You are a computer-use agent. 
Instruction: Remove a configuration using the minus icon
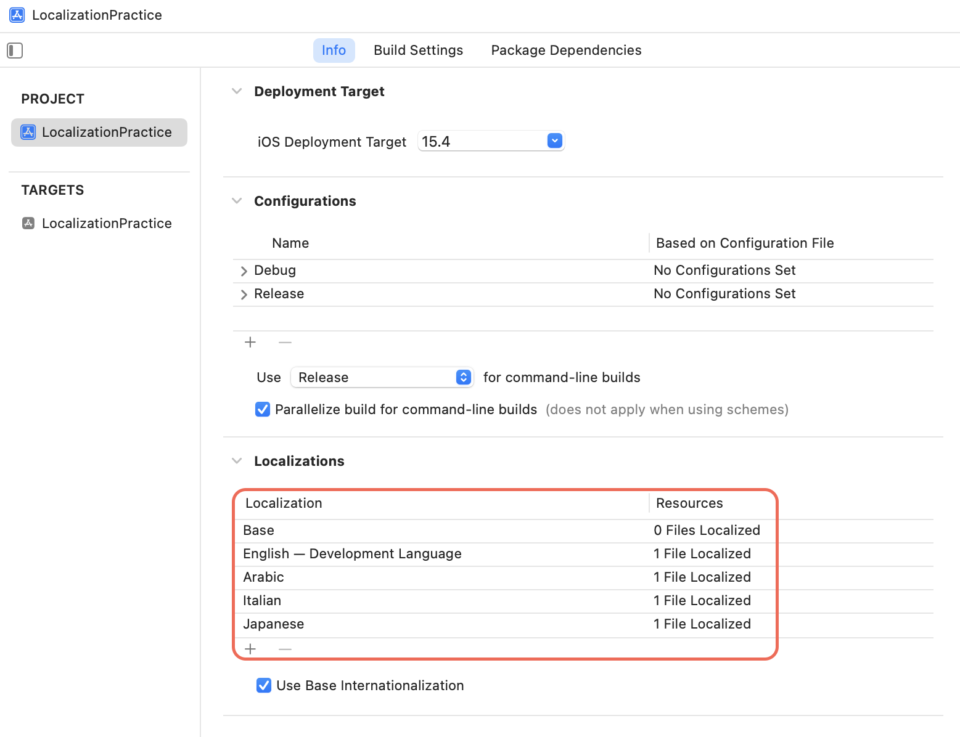point(284,341)
